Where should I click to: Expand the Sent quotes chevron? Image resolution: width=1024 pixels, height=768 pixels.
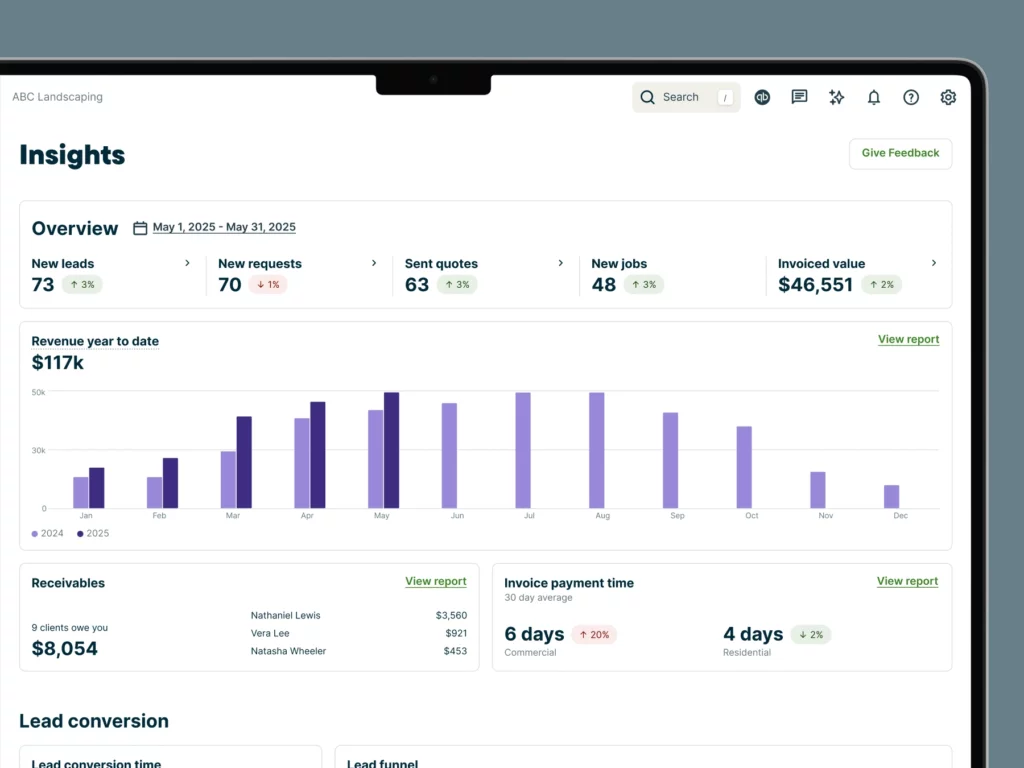pyautogui.click(x=561, y=263)
